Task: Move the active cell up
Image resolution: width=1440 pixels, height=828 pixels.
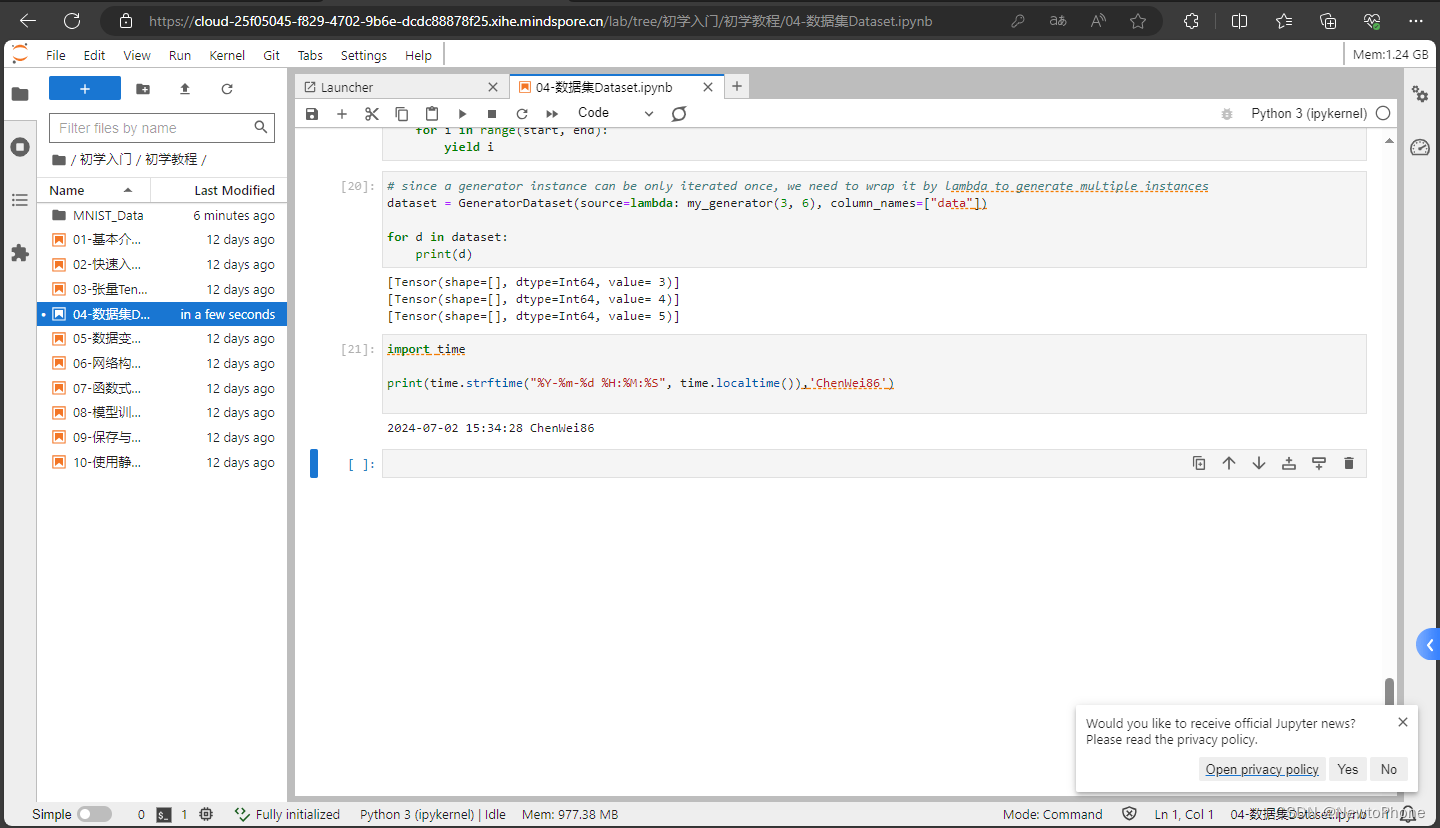Action: [x=1229, y=463]
